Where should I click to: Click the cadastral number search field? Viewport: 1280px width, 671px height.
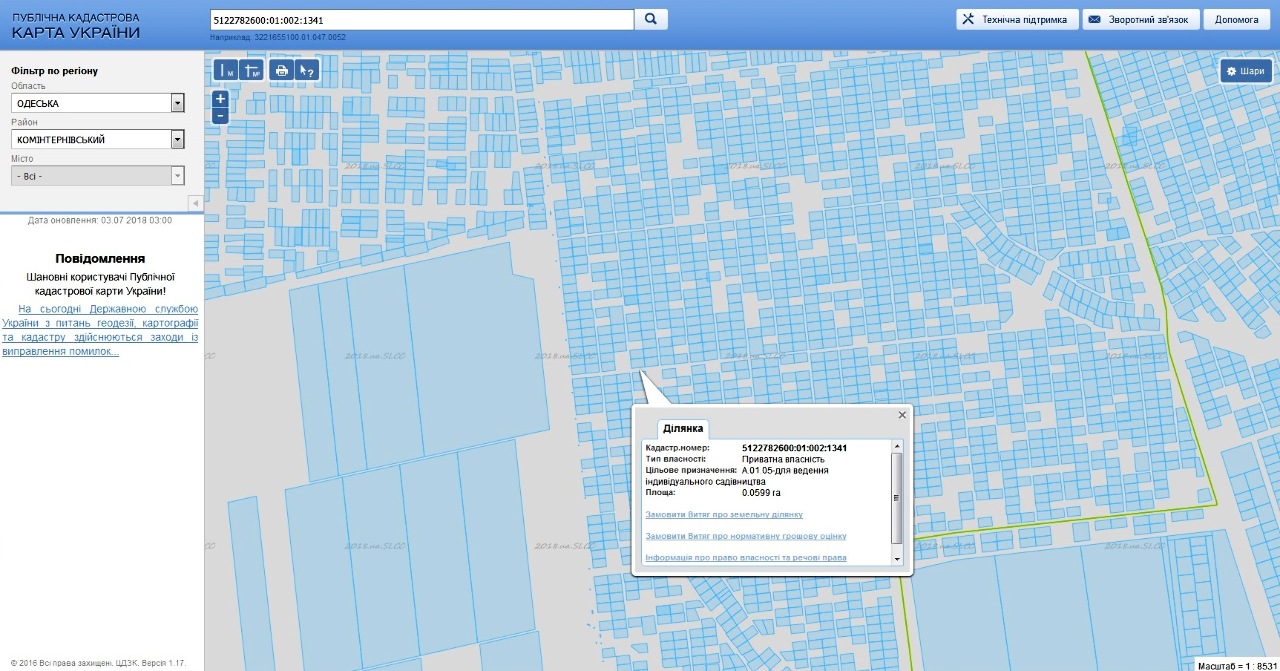tap(421, 20)
